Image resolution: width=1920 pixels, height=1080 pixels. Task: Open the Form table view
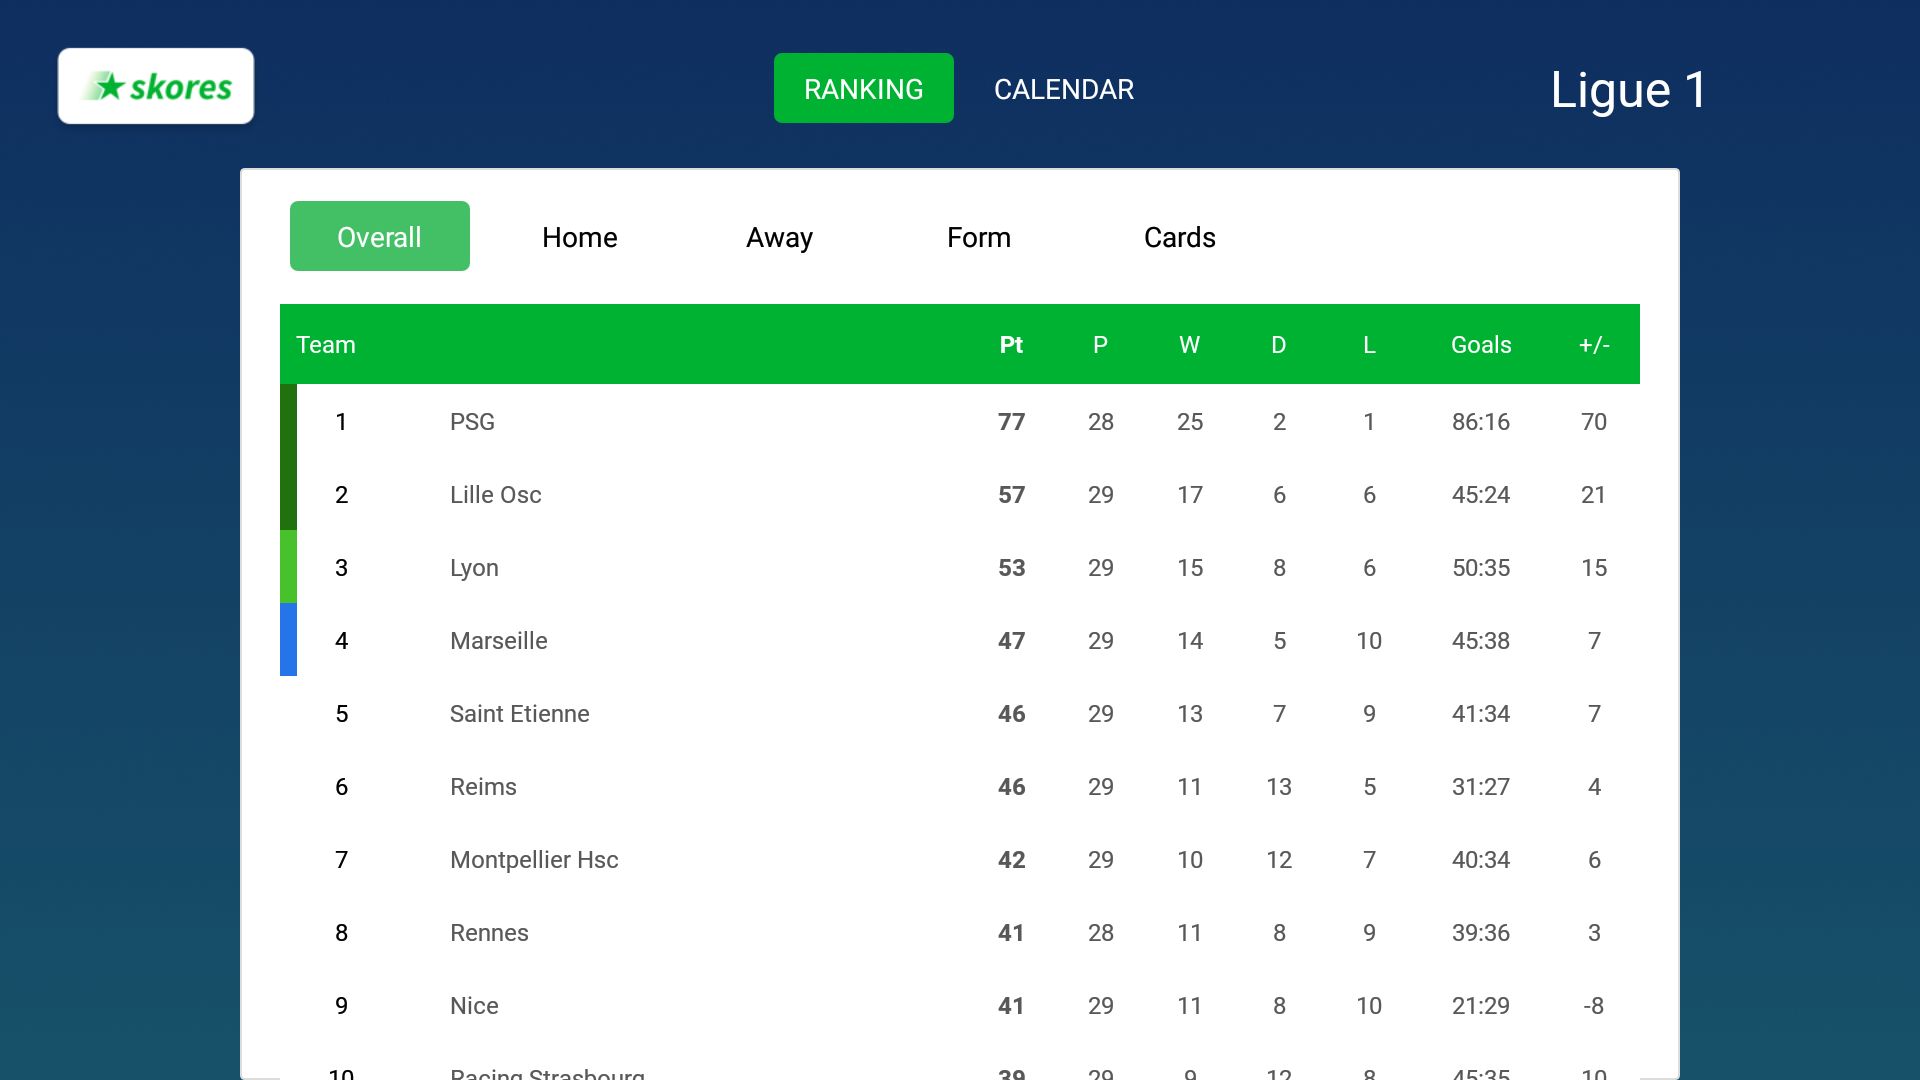click(x=978, y=237)
